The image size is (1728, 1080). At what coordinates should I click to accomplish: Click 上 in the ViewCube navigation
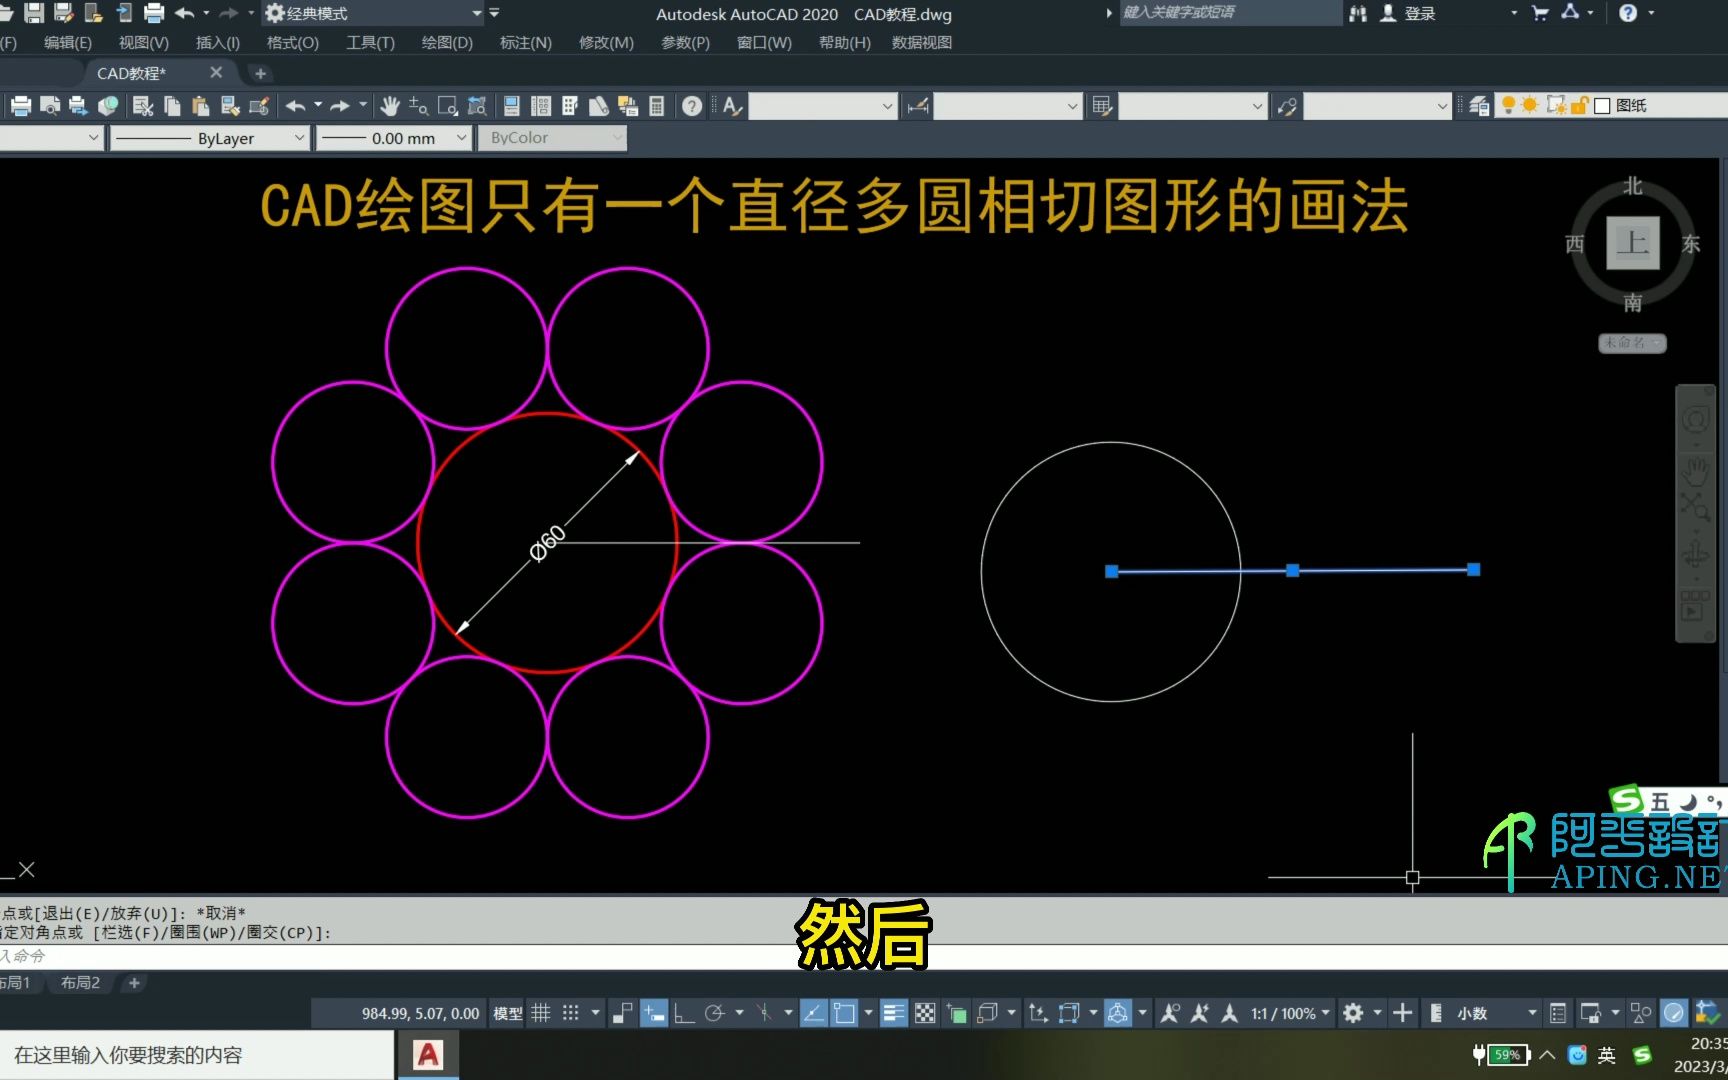click(x=1631, y=243)
